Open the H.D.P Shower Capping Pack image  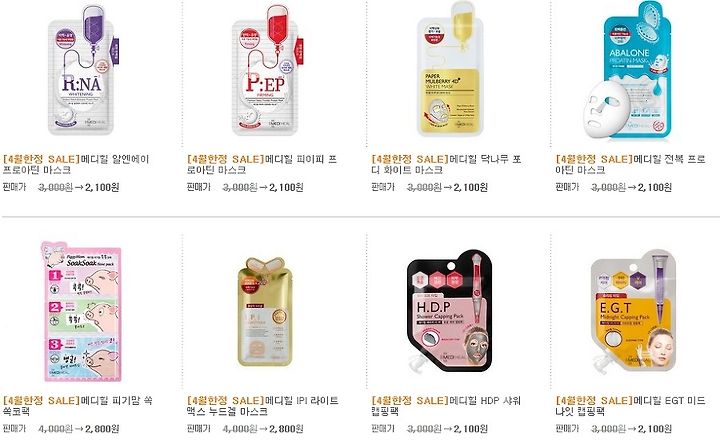pyautogui.click(x=450, y=311)
